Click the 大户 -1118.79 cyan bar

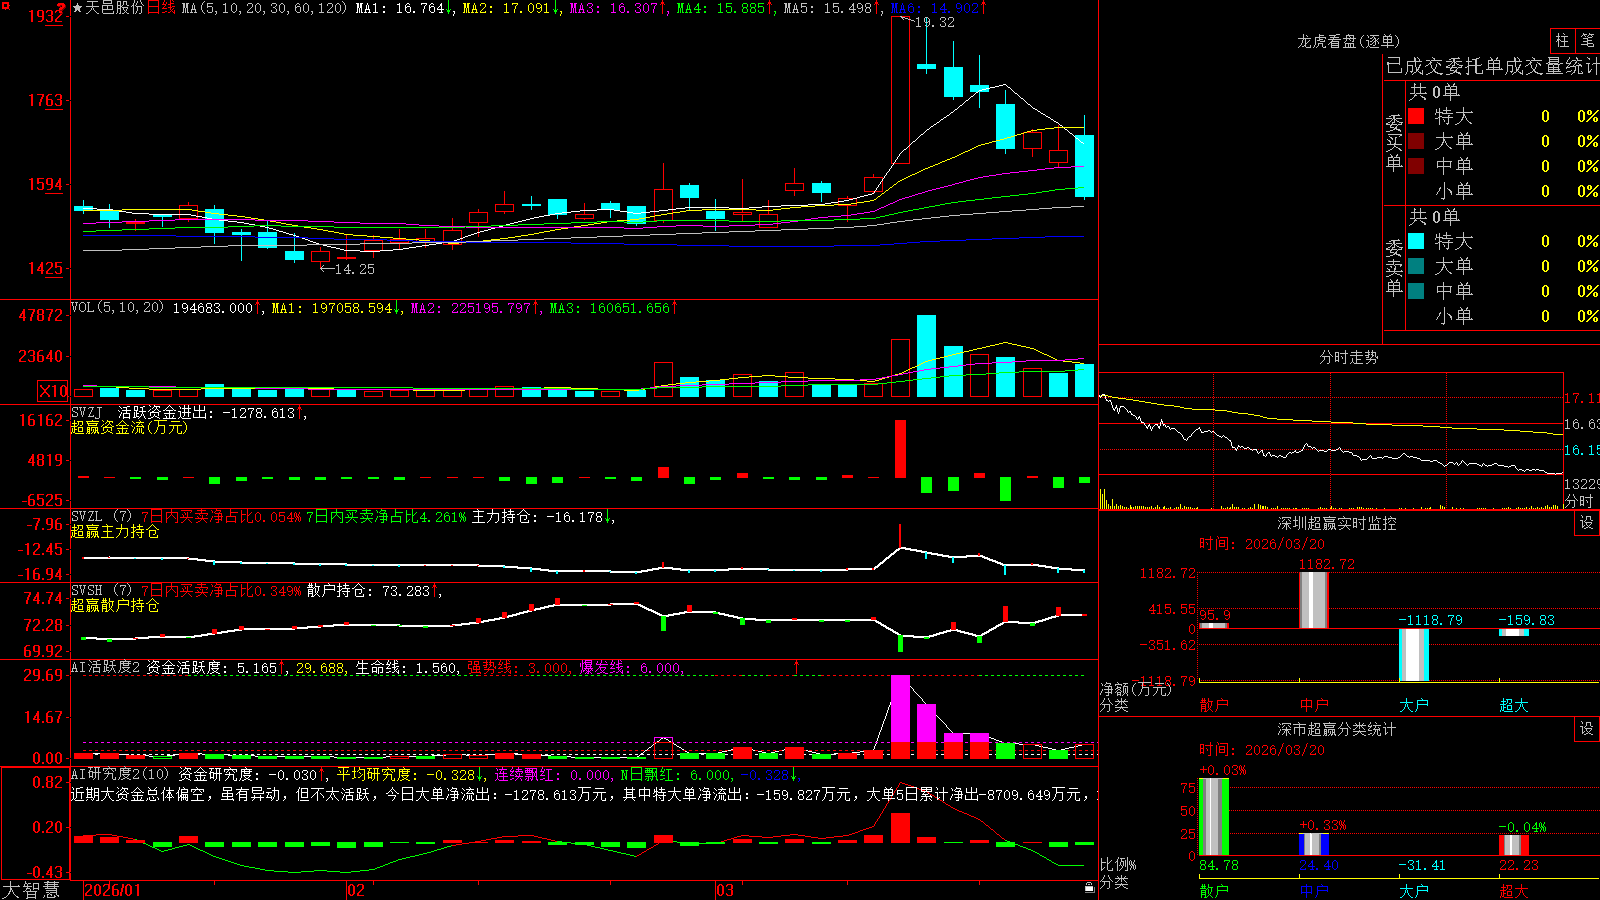pos(1413,655)
